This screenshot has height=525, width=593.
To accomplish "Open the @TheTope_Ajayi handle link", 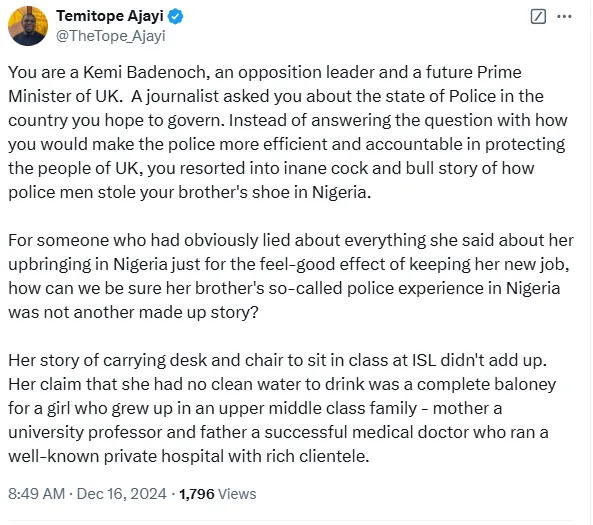I will 111,36.
